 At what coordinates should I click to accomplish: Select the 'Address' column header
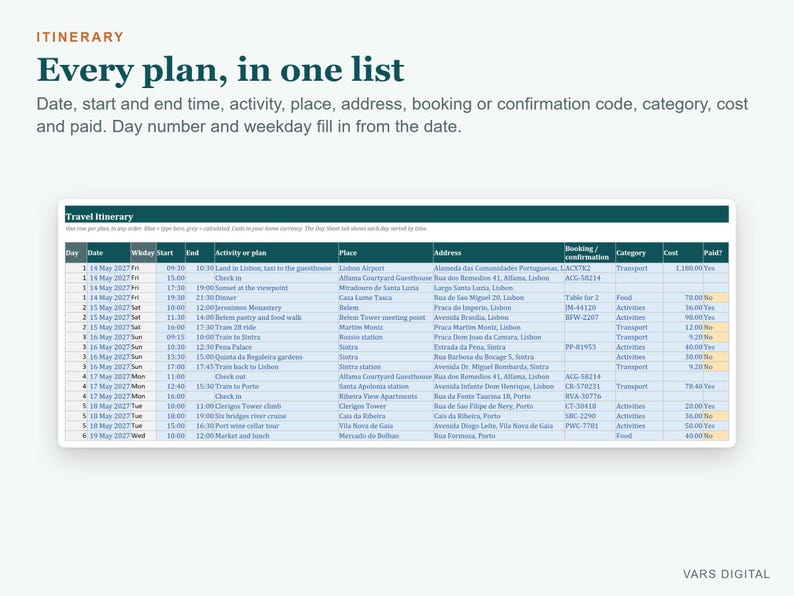pyautogui.click(x=498, y=253)
